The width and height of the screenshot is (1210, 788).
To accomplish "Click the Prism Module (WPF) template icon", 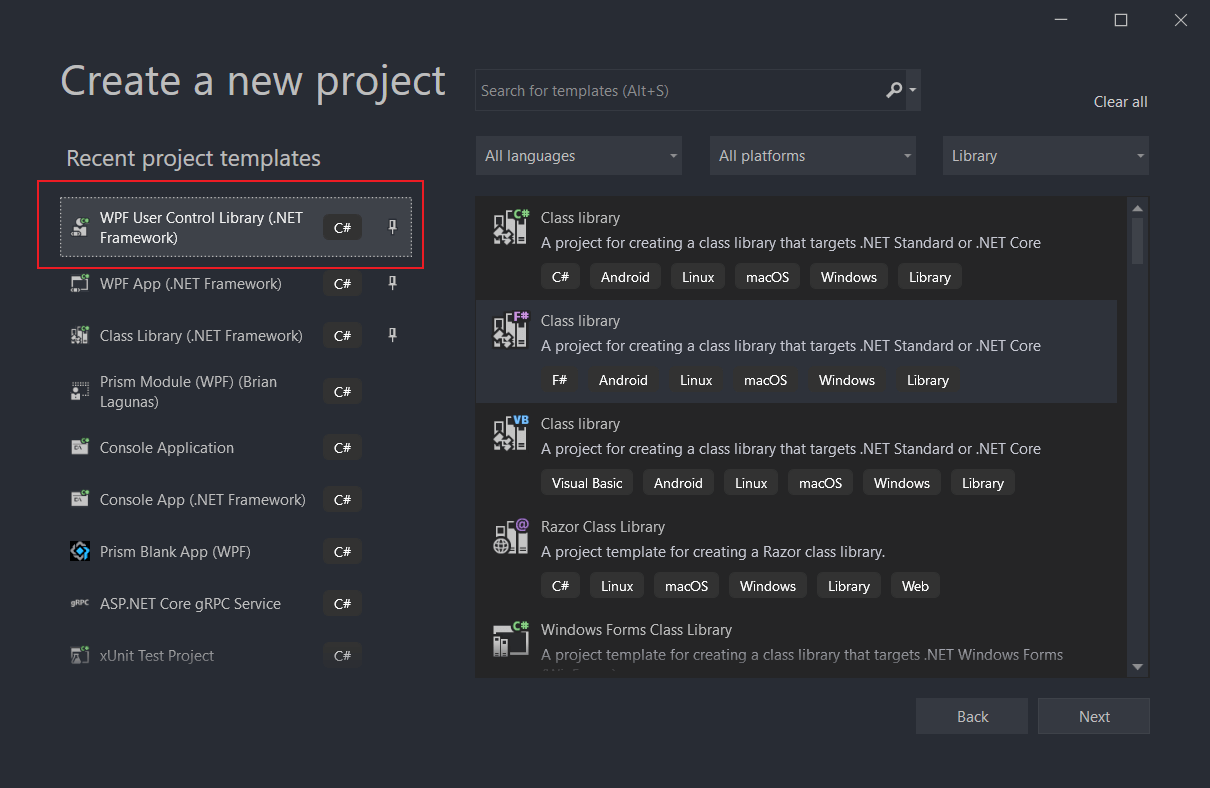I will (80, 392).
